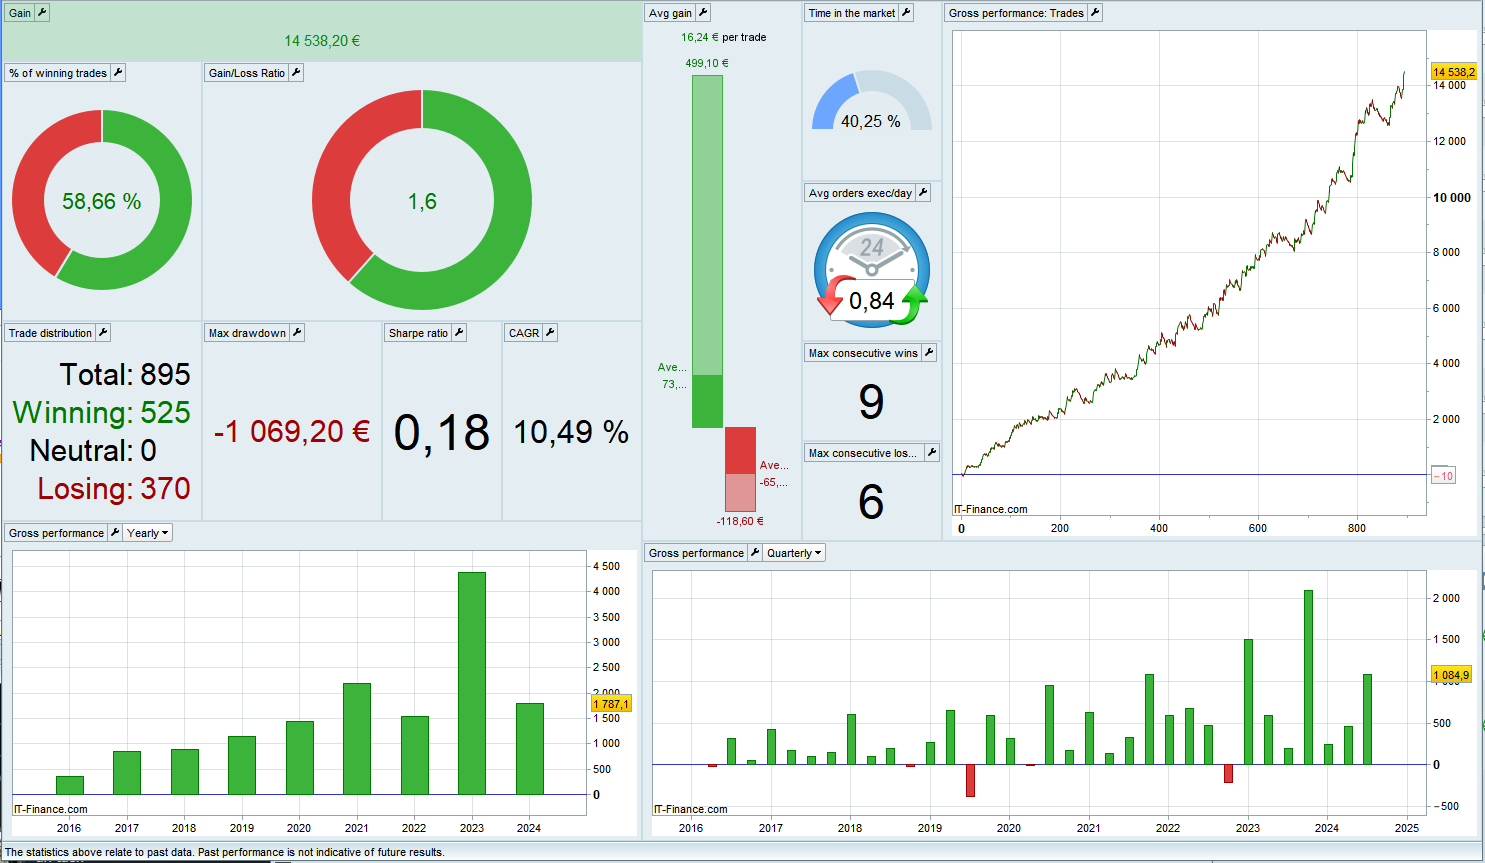This screenshot has height=863, width=1485.
Task: Click the Max consecutive wins wrench
Action: [x=929, y=353]
